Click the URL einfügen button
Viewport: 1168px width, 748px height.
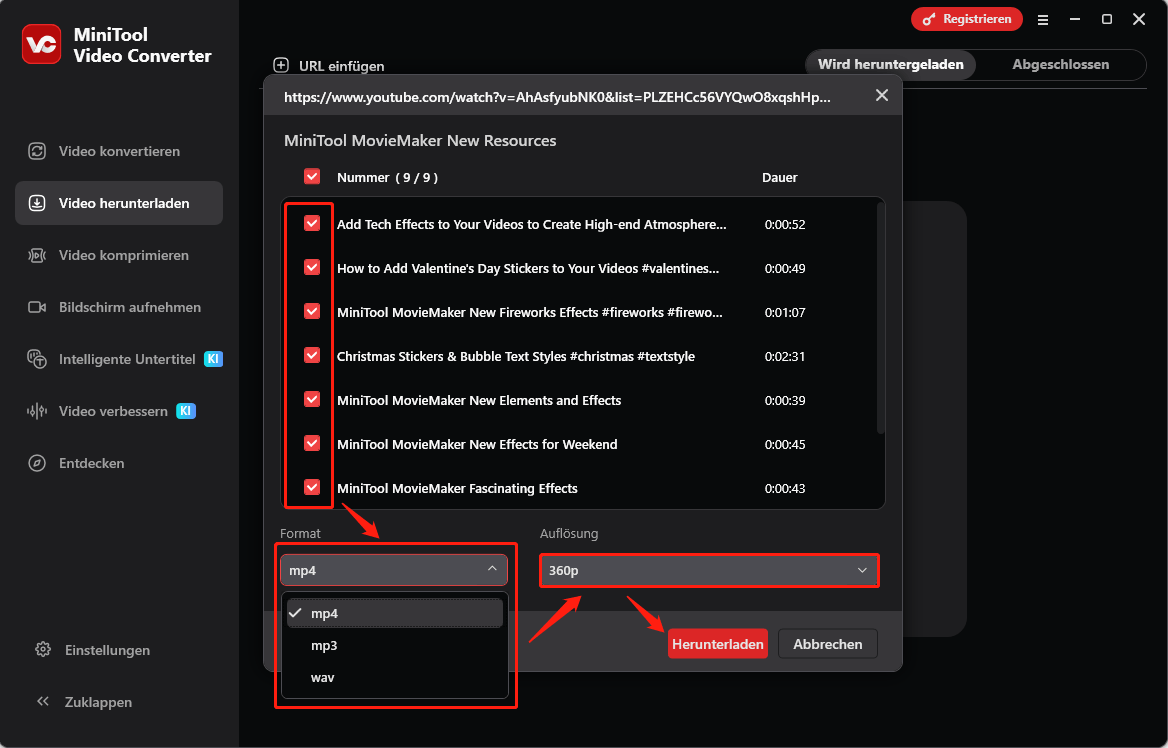click(x=329, y=66)
